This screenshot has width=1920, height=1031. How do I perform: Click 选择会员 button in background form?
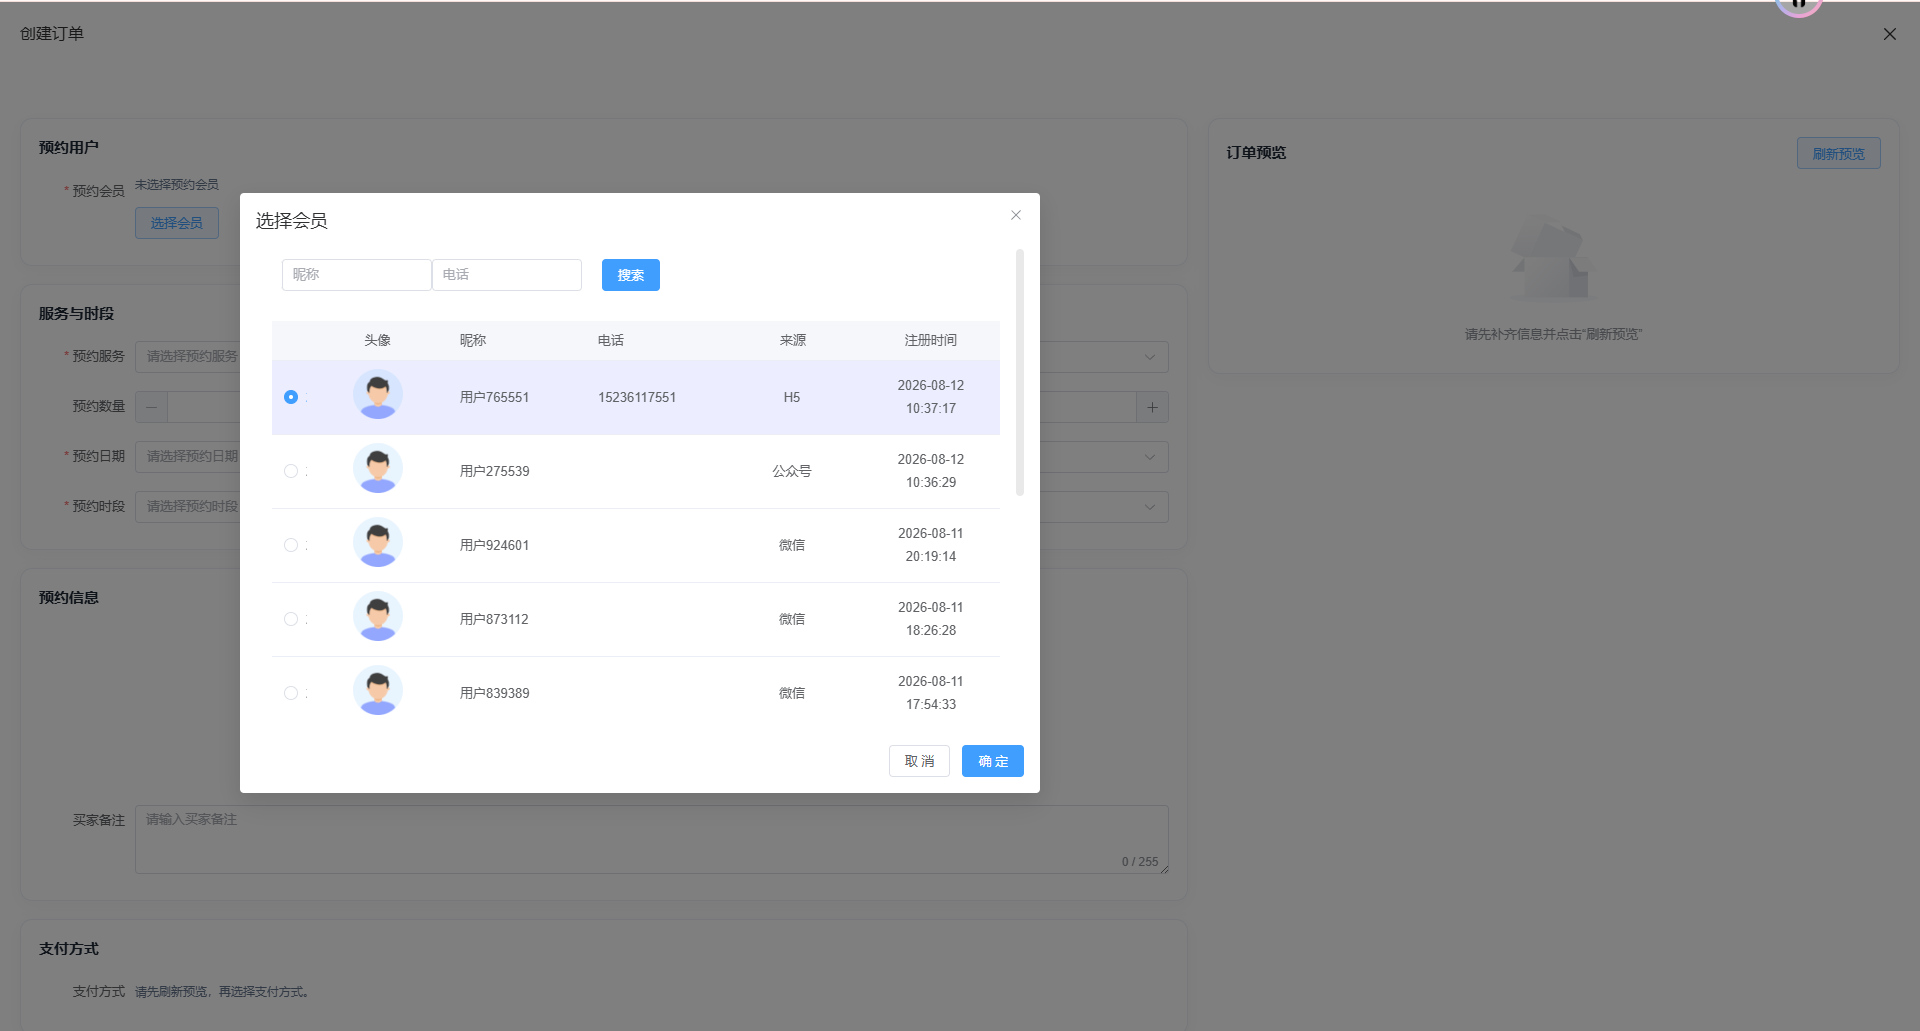pyautogui.click(x=177, y=223)
